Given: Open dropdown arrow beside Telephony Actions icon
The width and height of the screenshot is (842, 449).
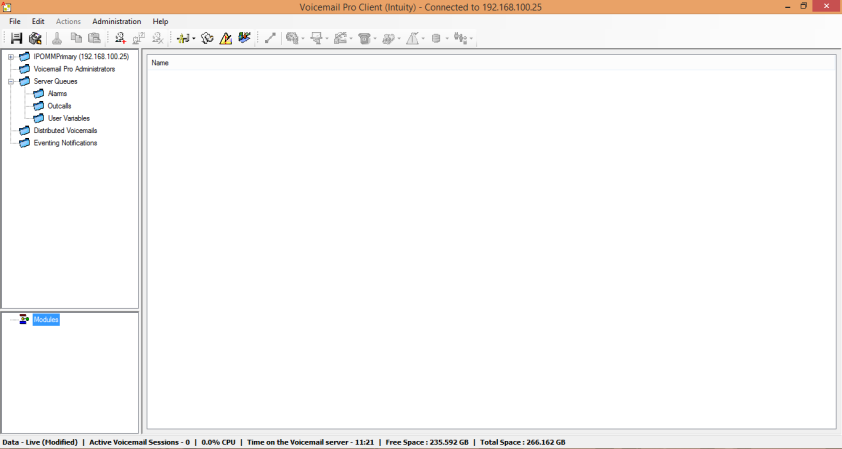Looking at the screenshot, I should pyautogui.click(x=375, y=39).
